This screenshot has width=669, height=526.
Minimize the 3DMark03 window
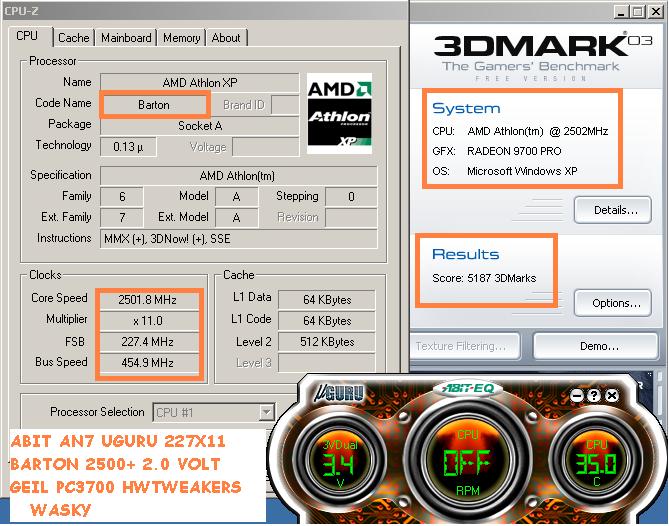click(621, 12)
